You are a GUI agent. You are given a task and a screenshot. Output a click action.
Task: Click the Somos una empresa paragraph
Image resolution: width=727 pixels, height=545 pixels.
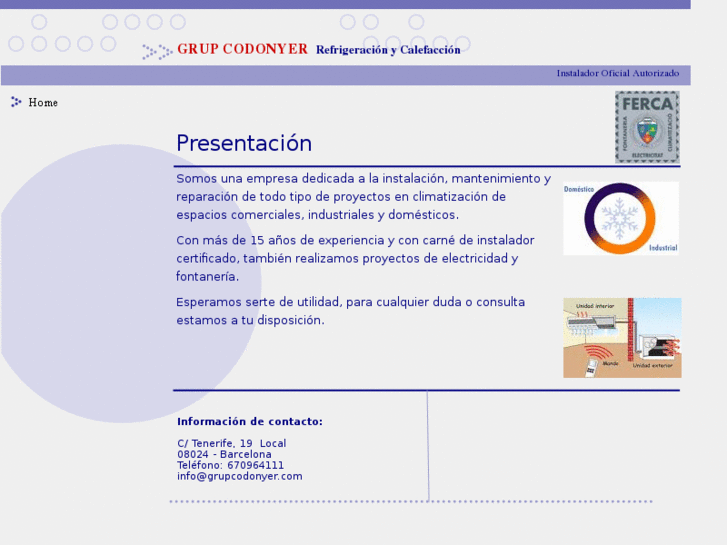tap(364, 197)
